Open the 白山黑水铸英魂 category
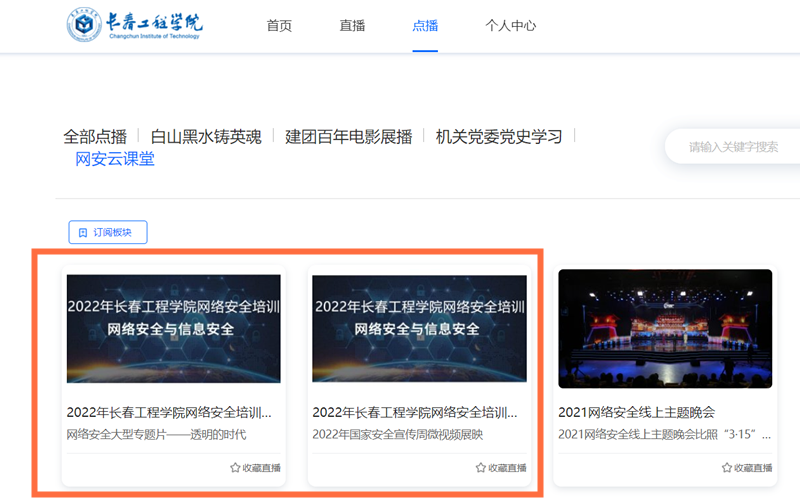 tap(206, 137)
